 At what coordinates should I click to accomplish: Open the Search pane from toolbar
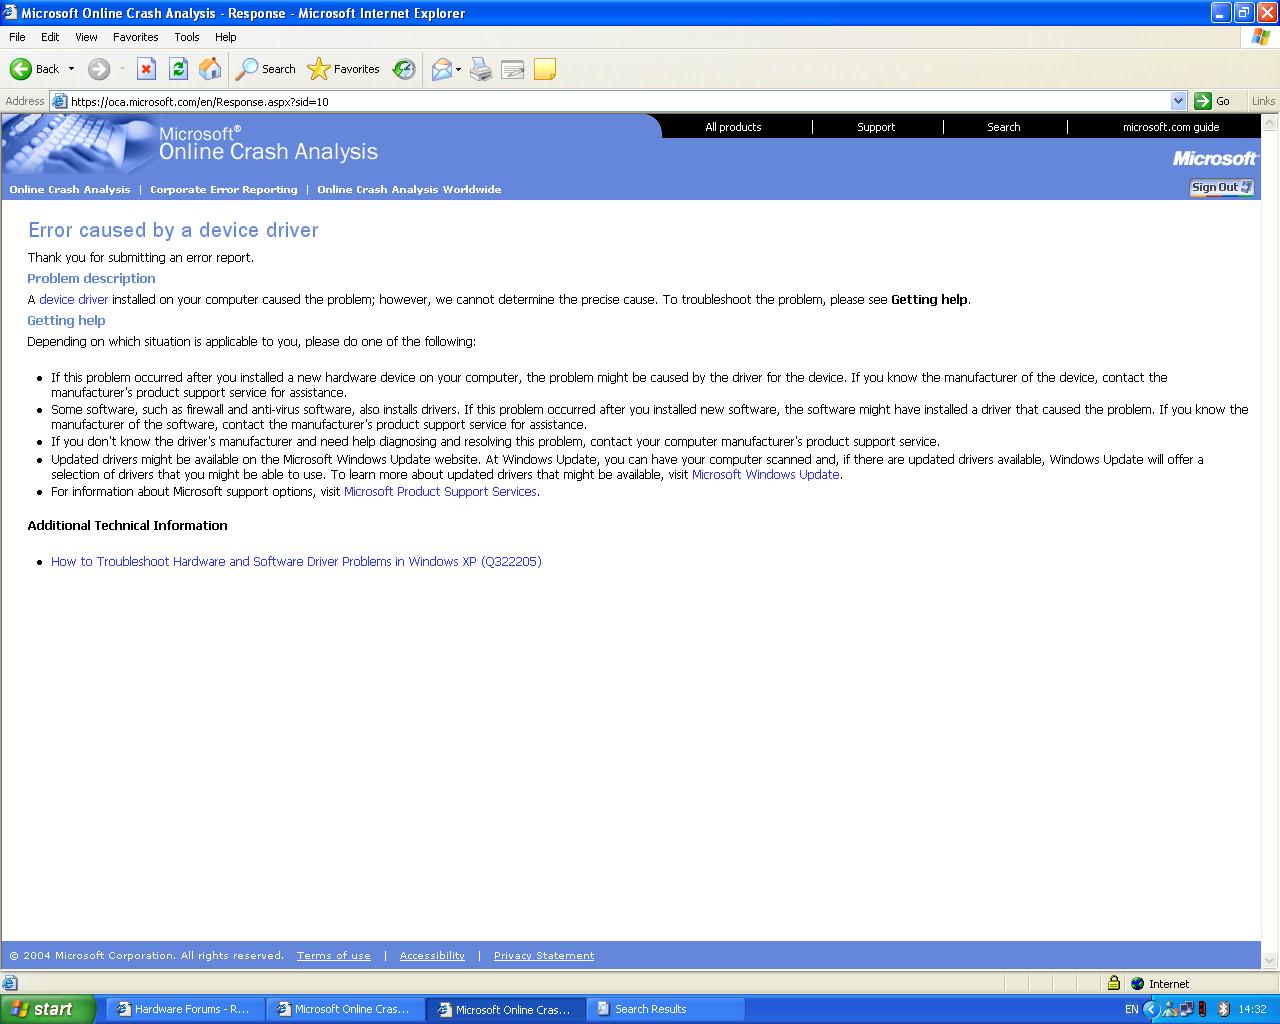point(266,69)
